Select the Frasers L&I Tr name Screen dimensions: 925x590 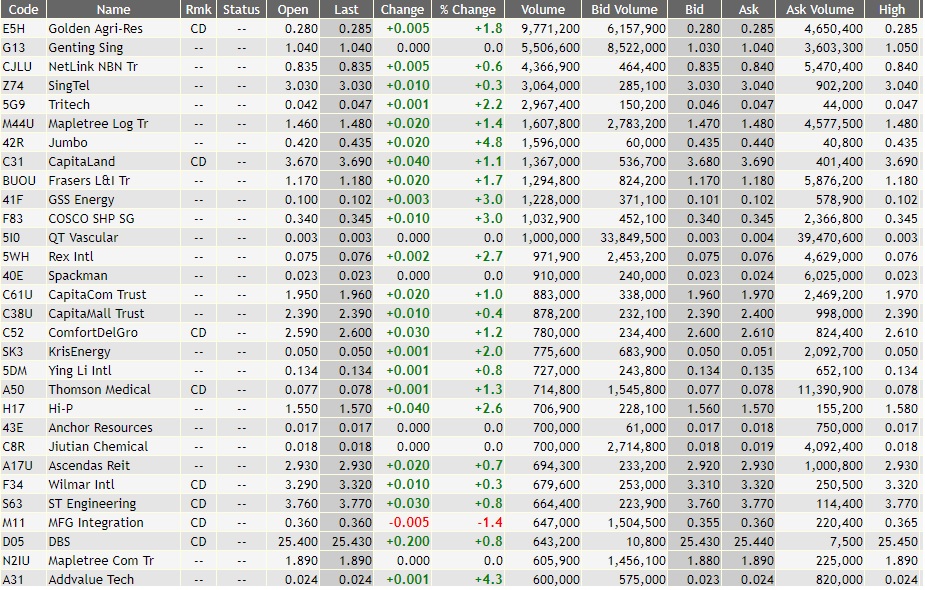pos(89,181)
